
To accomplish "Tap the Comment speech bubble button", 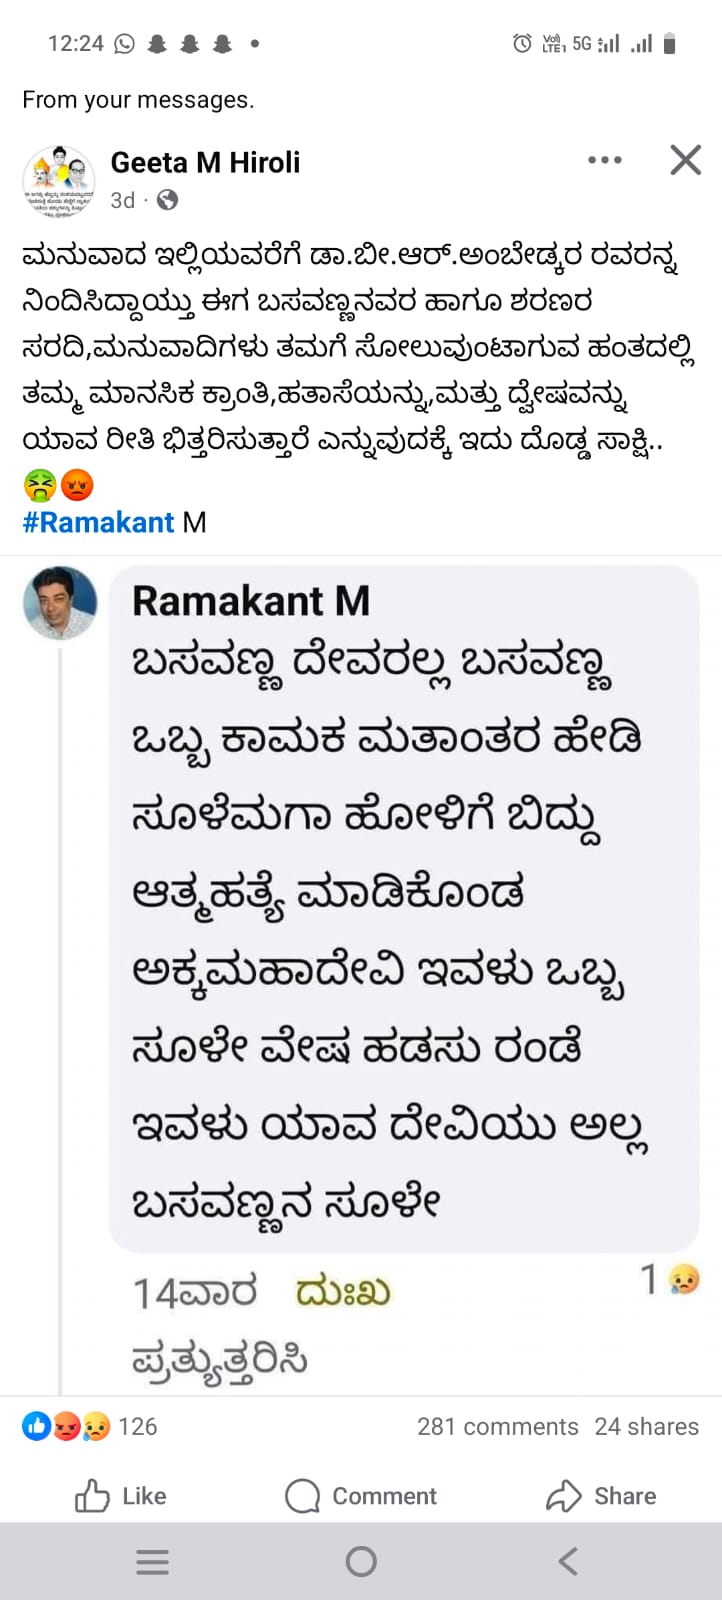I will click(361, 1496).
